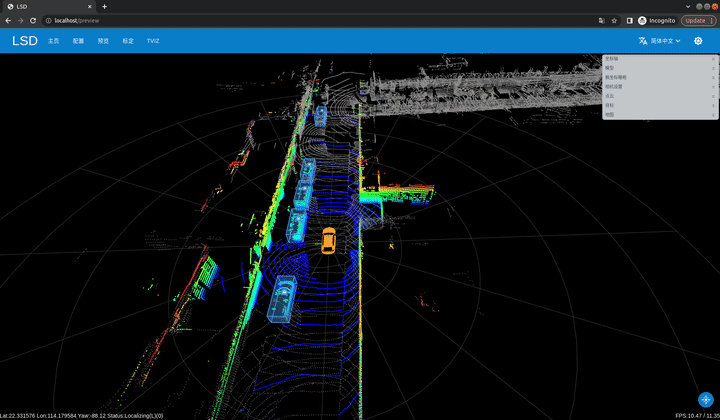Open a new browser tab with plus icon

104,6
